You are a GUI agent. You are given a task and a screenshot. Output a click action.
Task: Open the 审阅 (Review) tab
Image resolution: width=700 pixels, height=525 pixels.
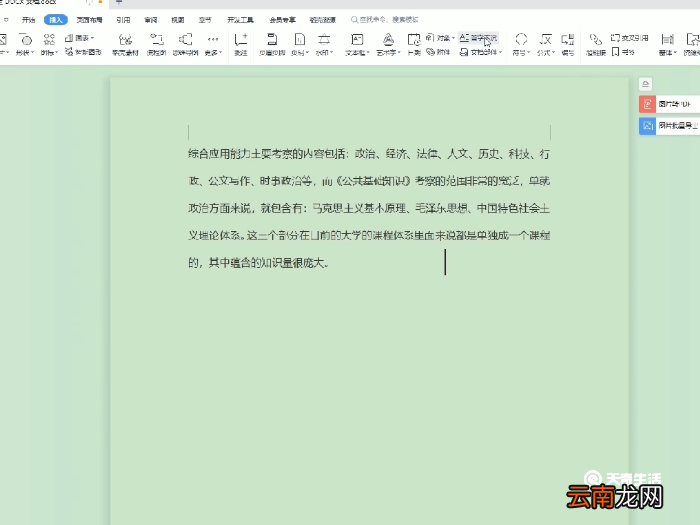coord(150,20)
